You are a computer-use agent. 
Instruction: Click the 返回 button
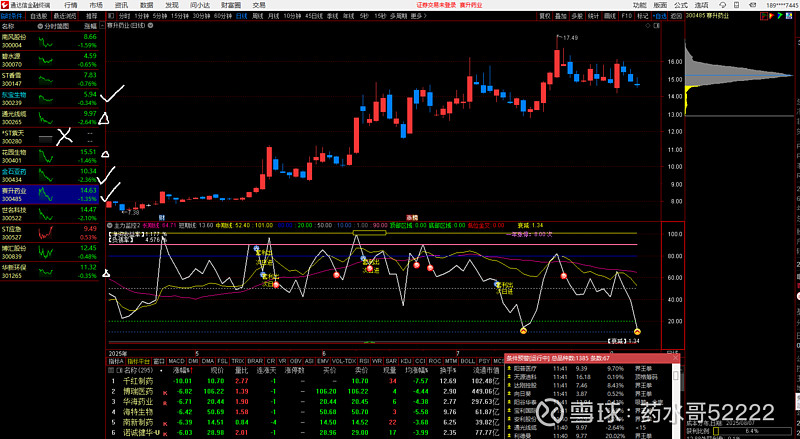(676, 16)
